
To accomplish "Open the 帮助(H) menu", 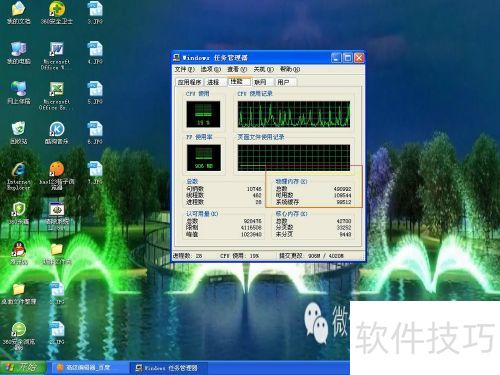I will [290, 69].
